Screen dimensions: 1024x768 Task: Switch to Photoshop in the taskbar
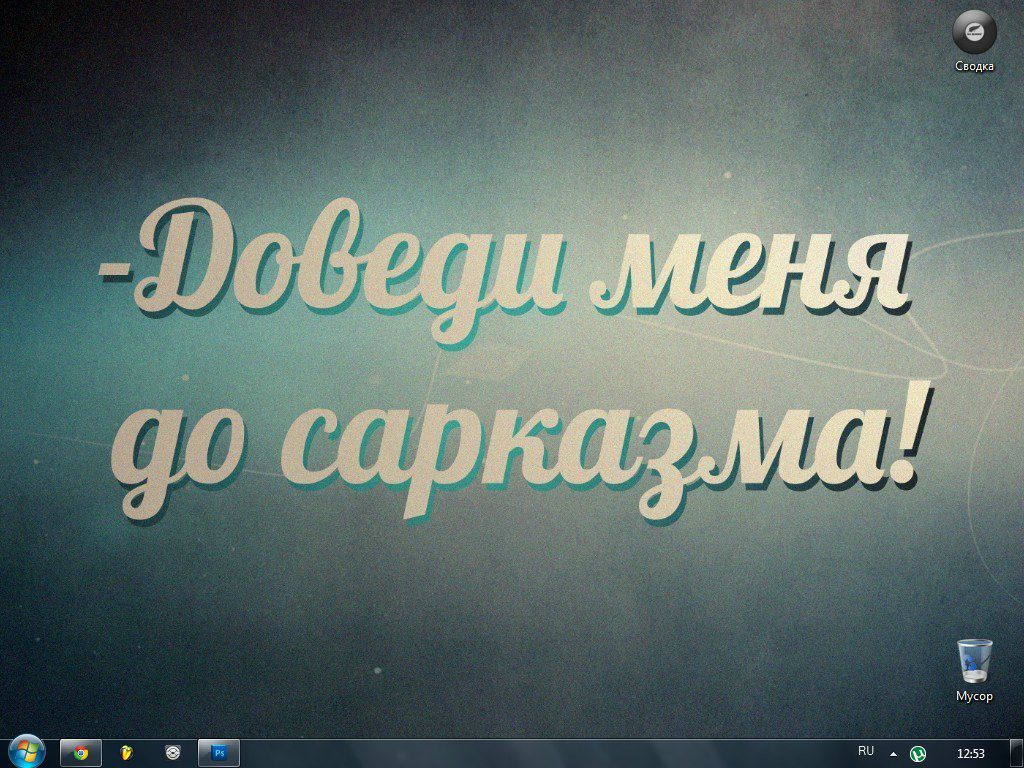click(219, 752)
